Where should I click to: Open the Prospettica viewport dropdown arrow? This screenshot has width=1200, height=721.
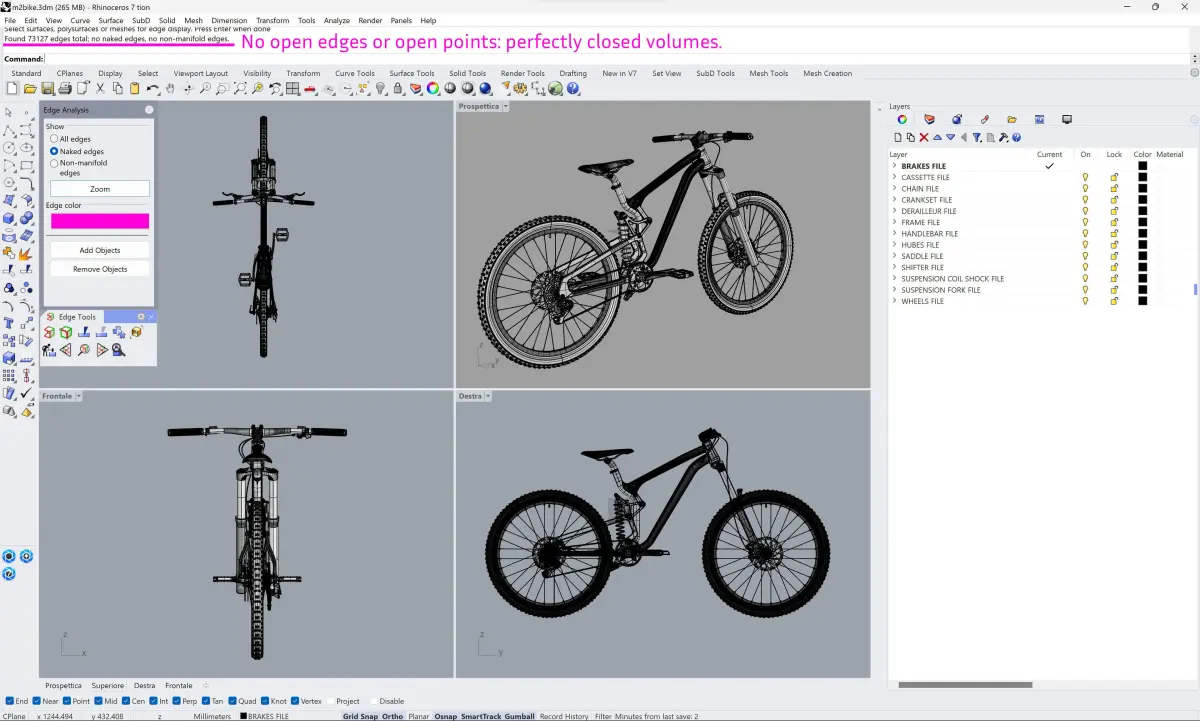(506, 106)
